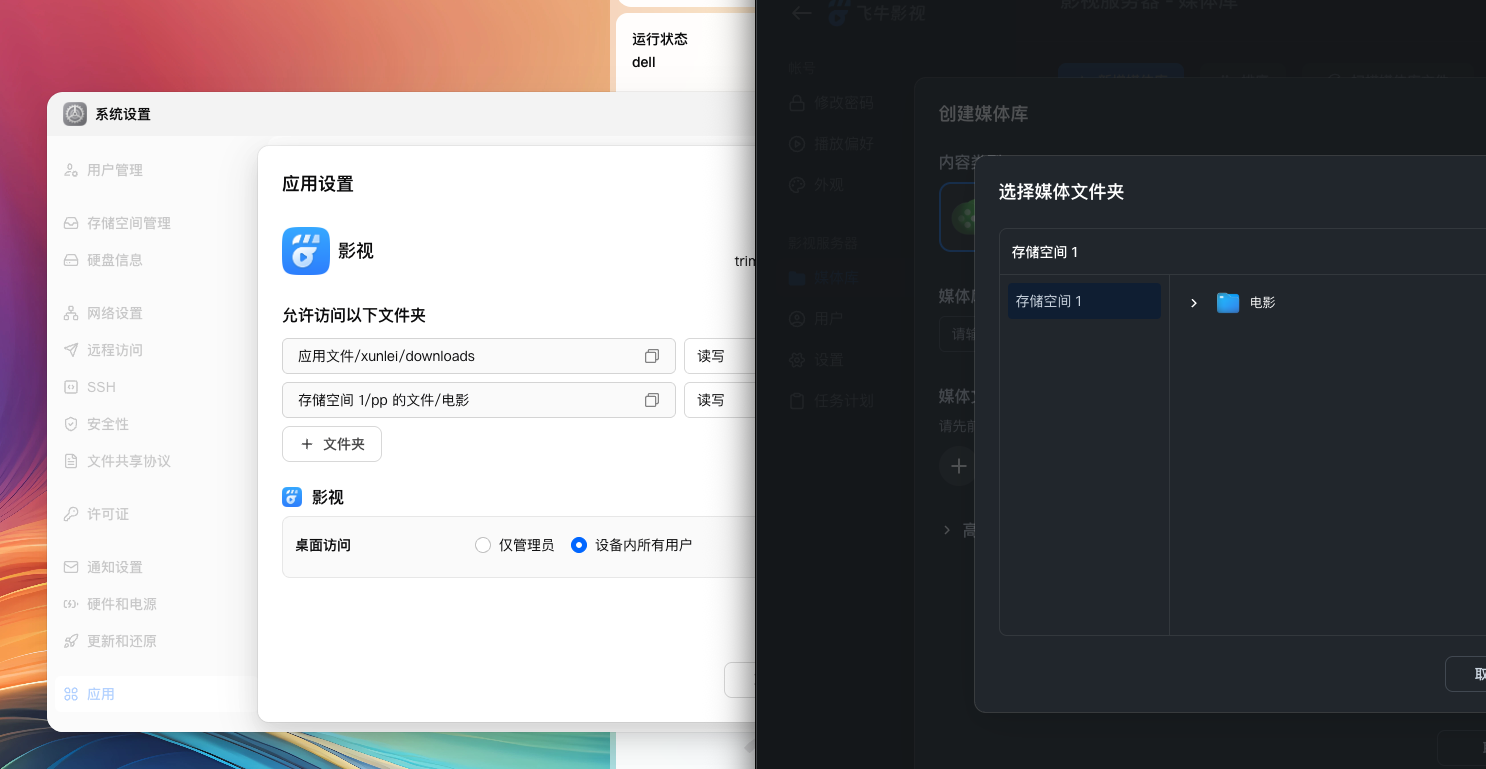The image size is (1486, 769).
Task: Select the blue 电影 folder icon
Action: click(1228, 302)
